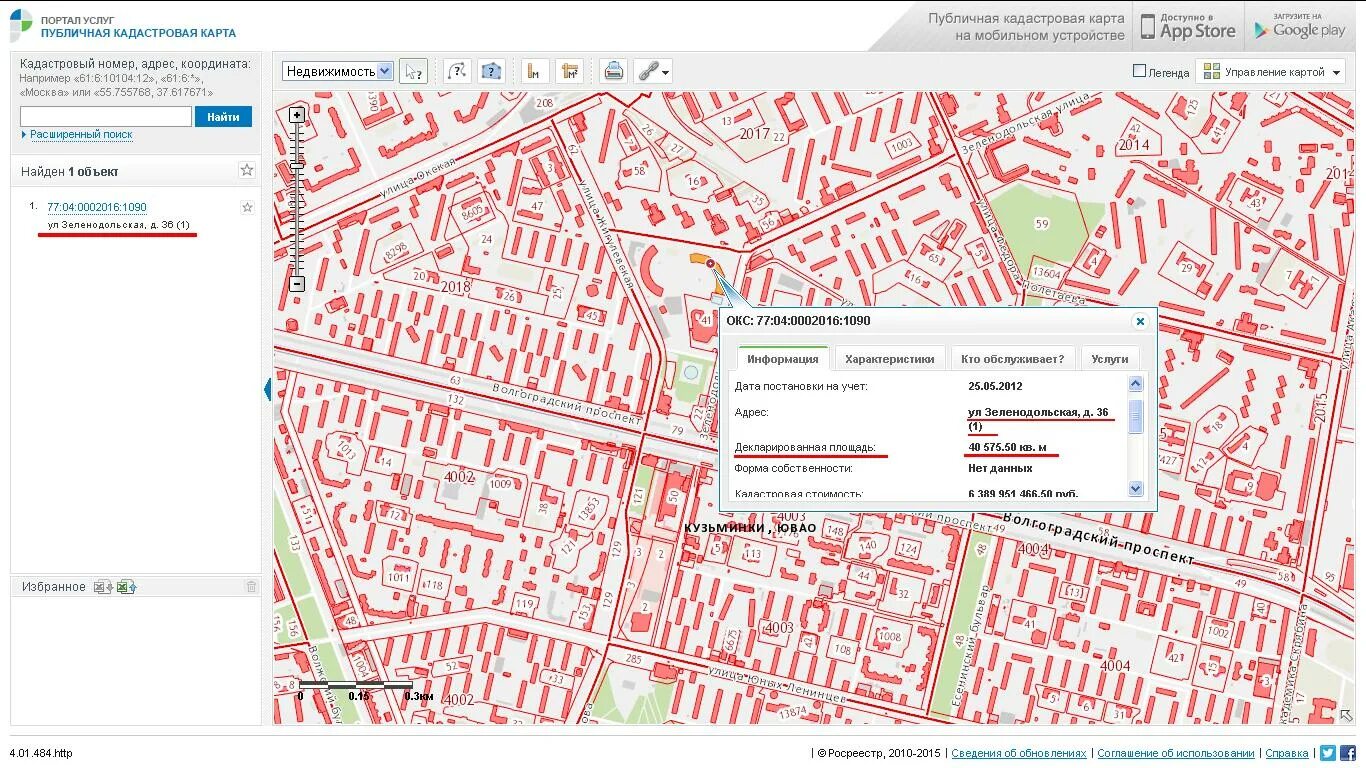Viewport: 1366px width, 768px height.
Task: Click the Портал услуг logo
Action: click(x=22, y=25)
